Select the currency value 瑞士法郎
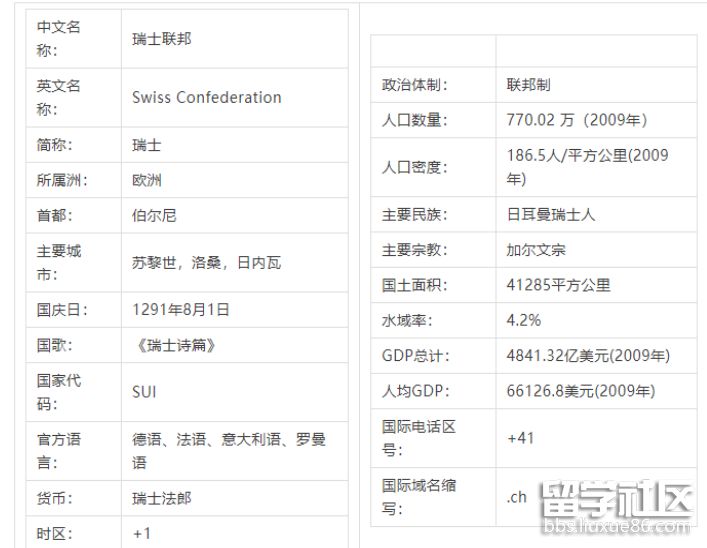 pos(161,498)
